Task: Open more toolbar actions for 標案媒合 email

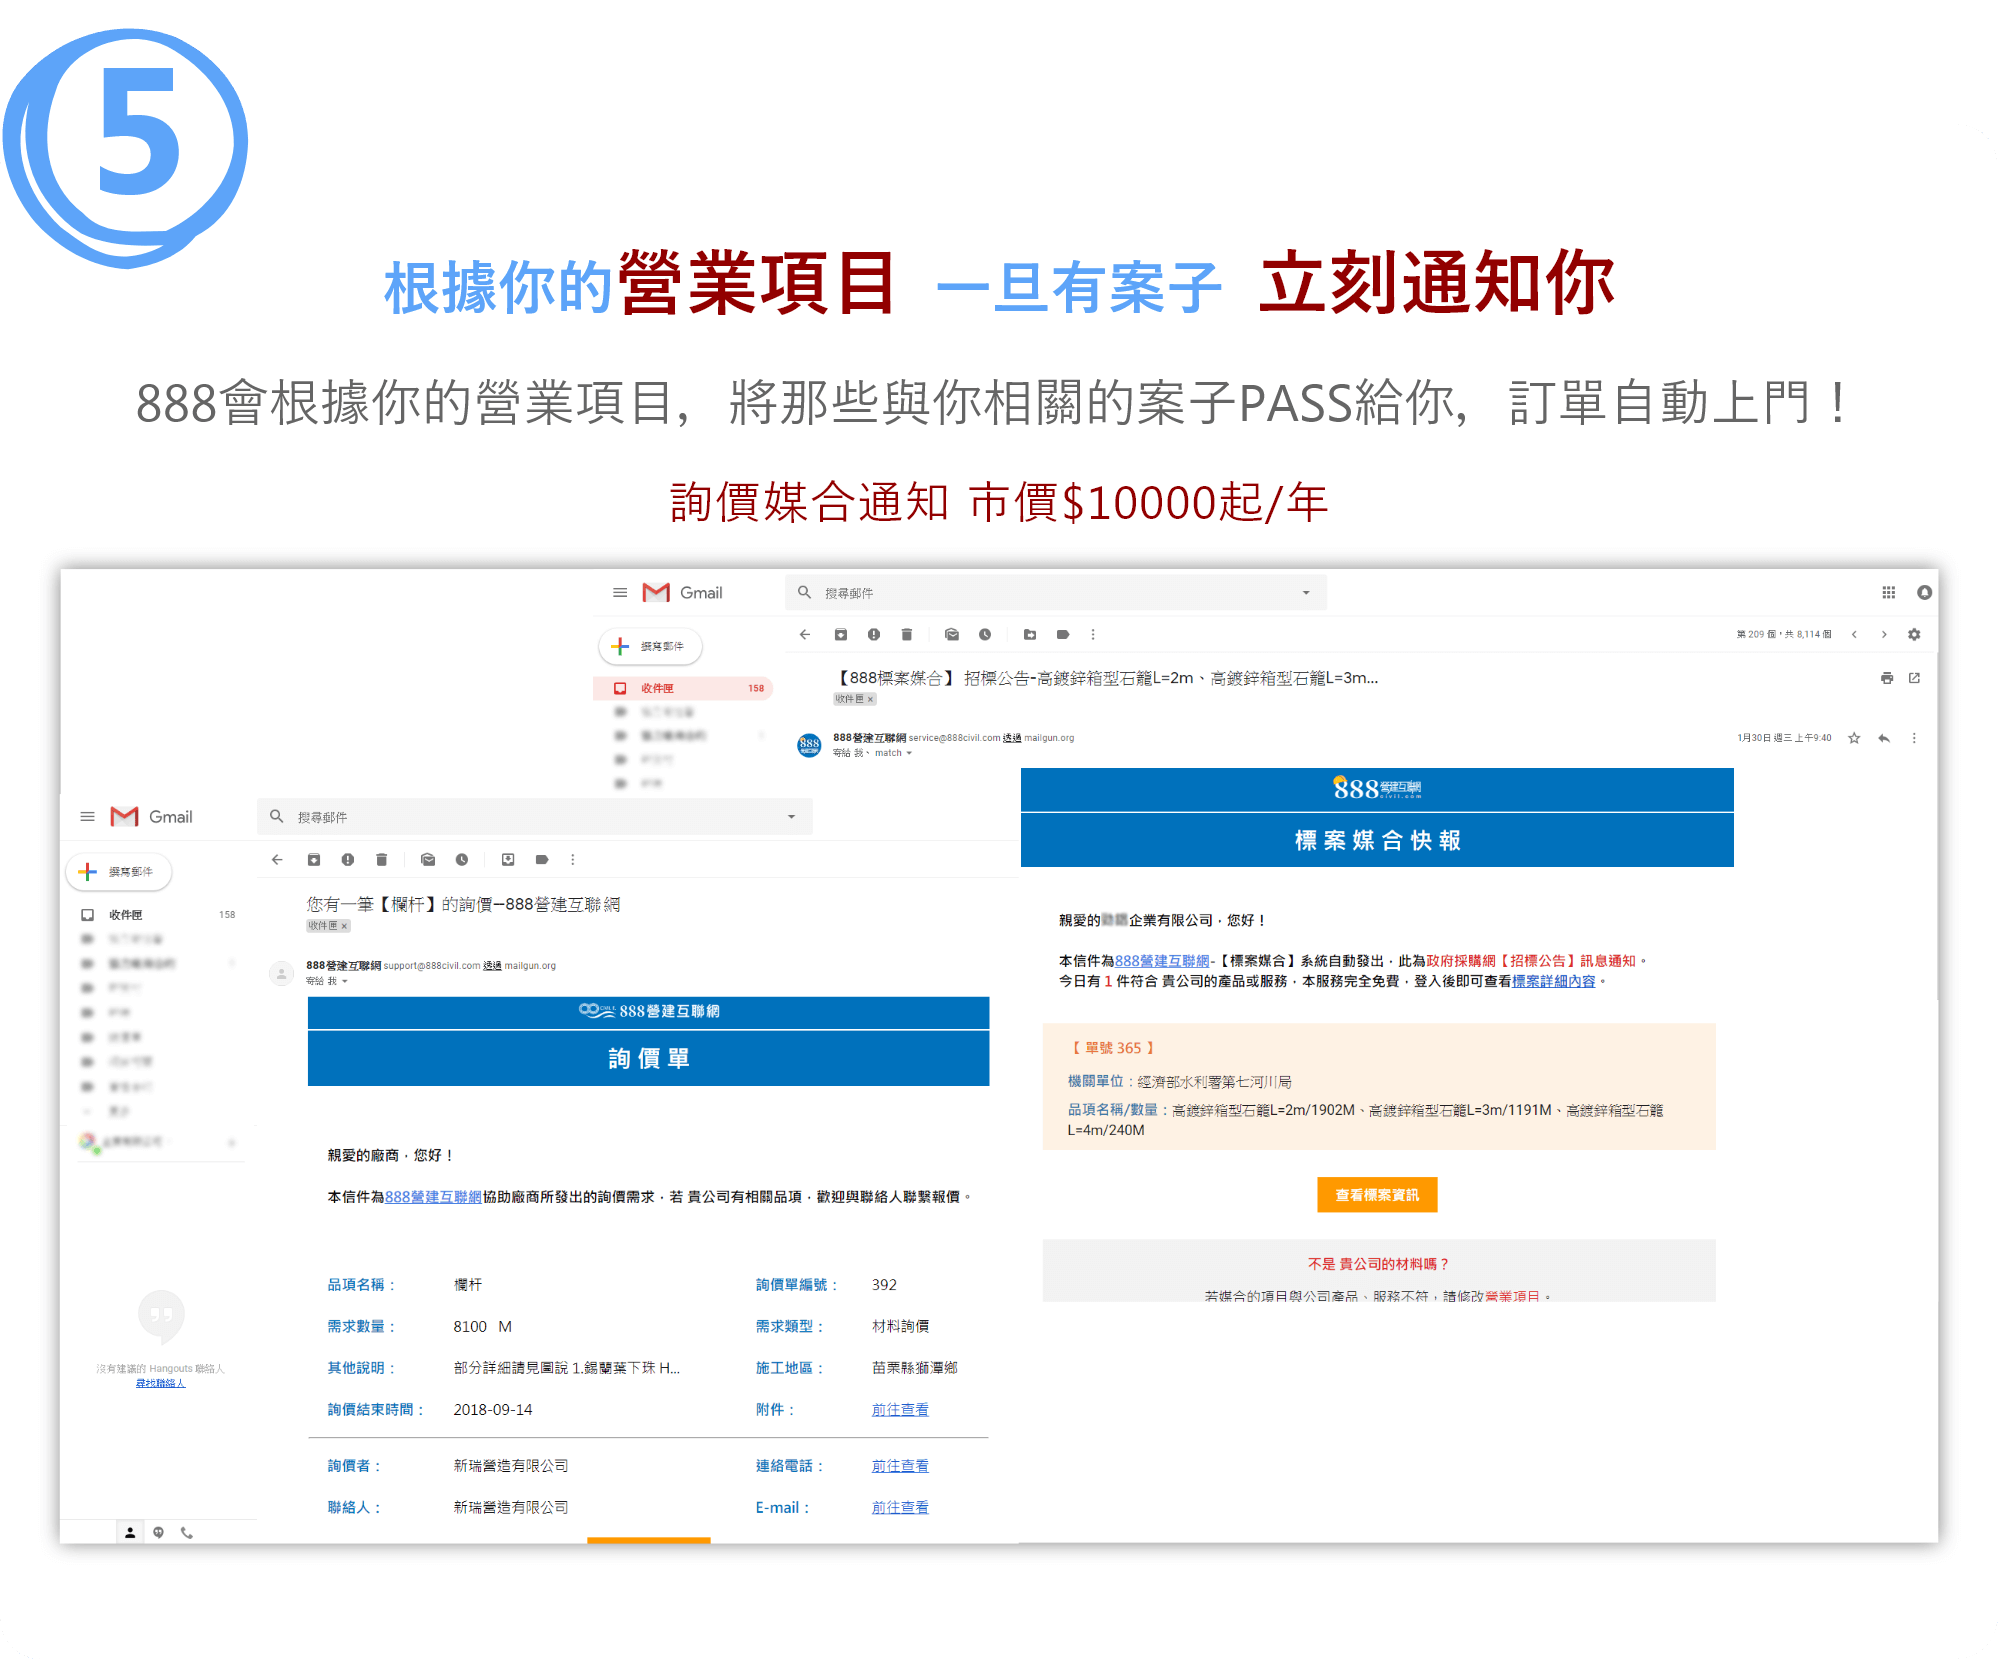Action: click(1093, 635)
